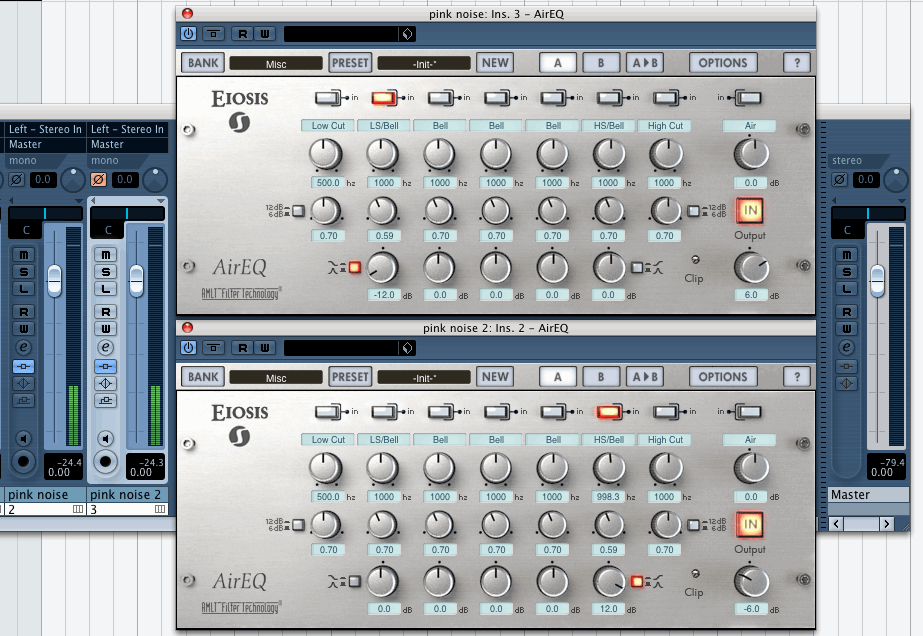
Task: Open OPTIONS in bottom AirEQ
Action: point(723,377)
